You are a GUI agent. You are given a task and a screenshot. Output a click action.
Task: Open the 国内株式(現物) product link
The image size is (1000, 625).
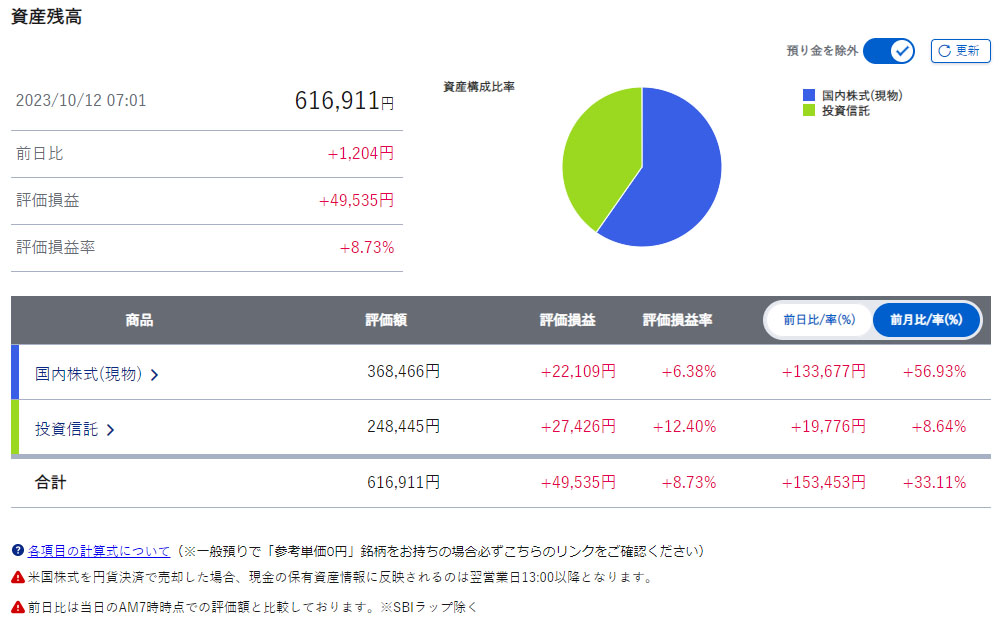point(88,374)
